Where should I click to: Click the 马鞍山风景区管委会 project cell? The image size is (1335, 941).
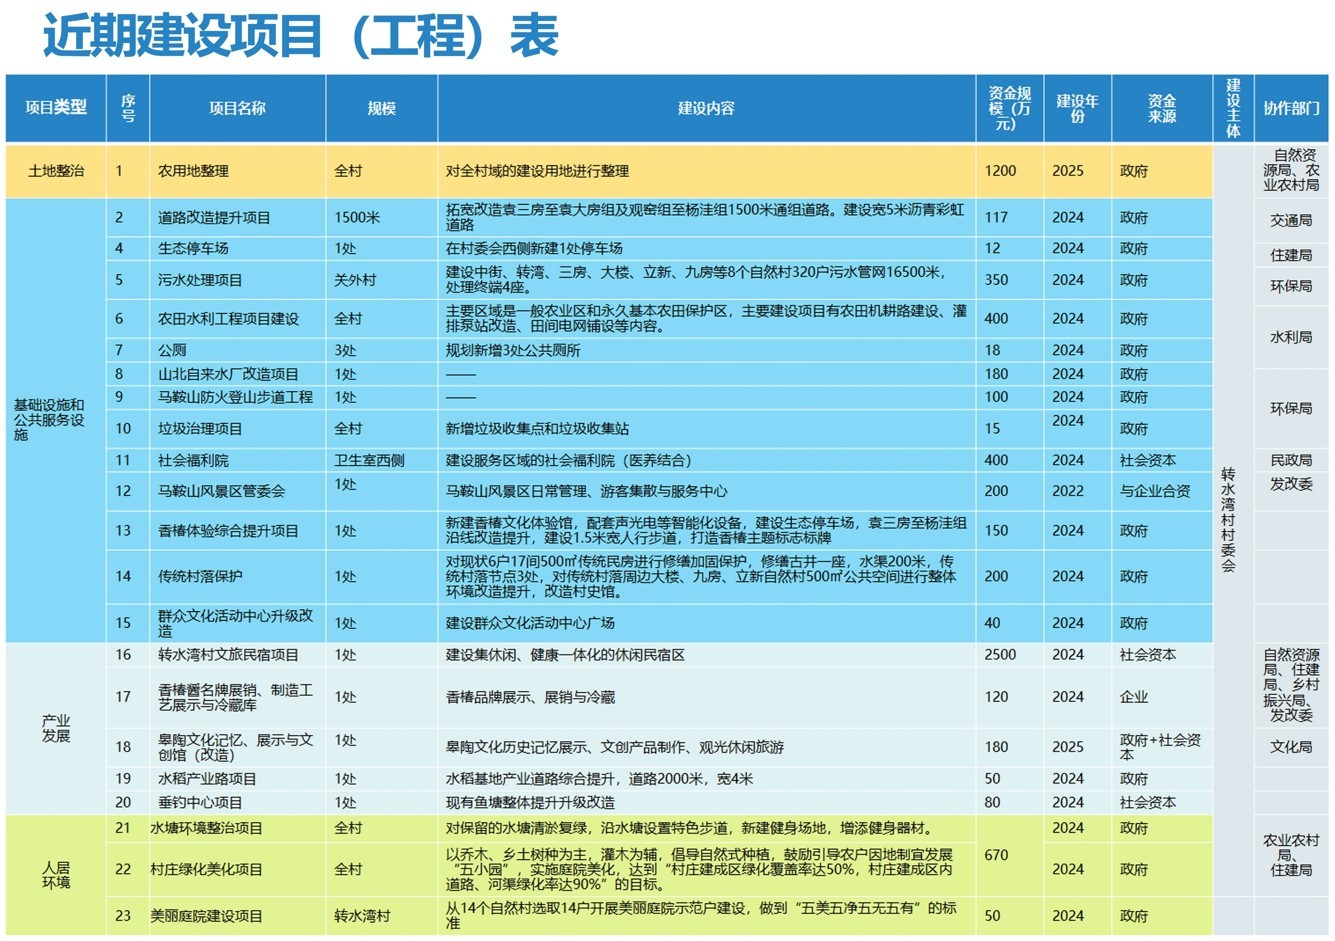point(221,491)
